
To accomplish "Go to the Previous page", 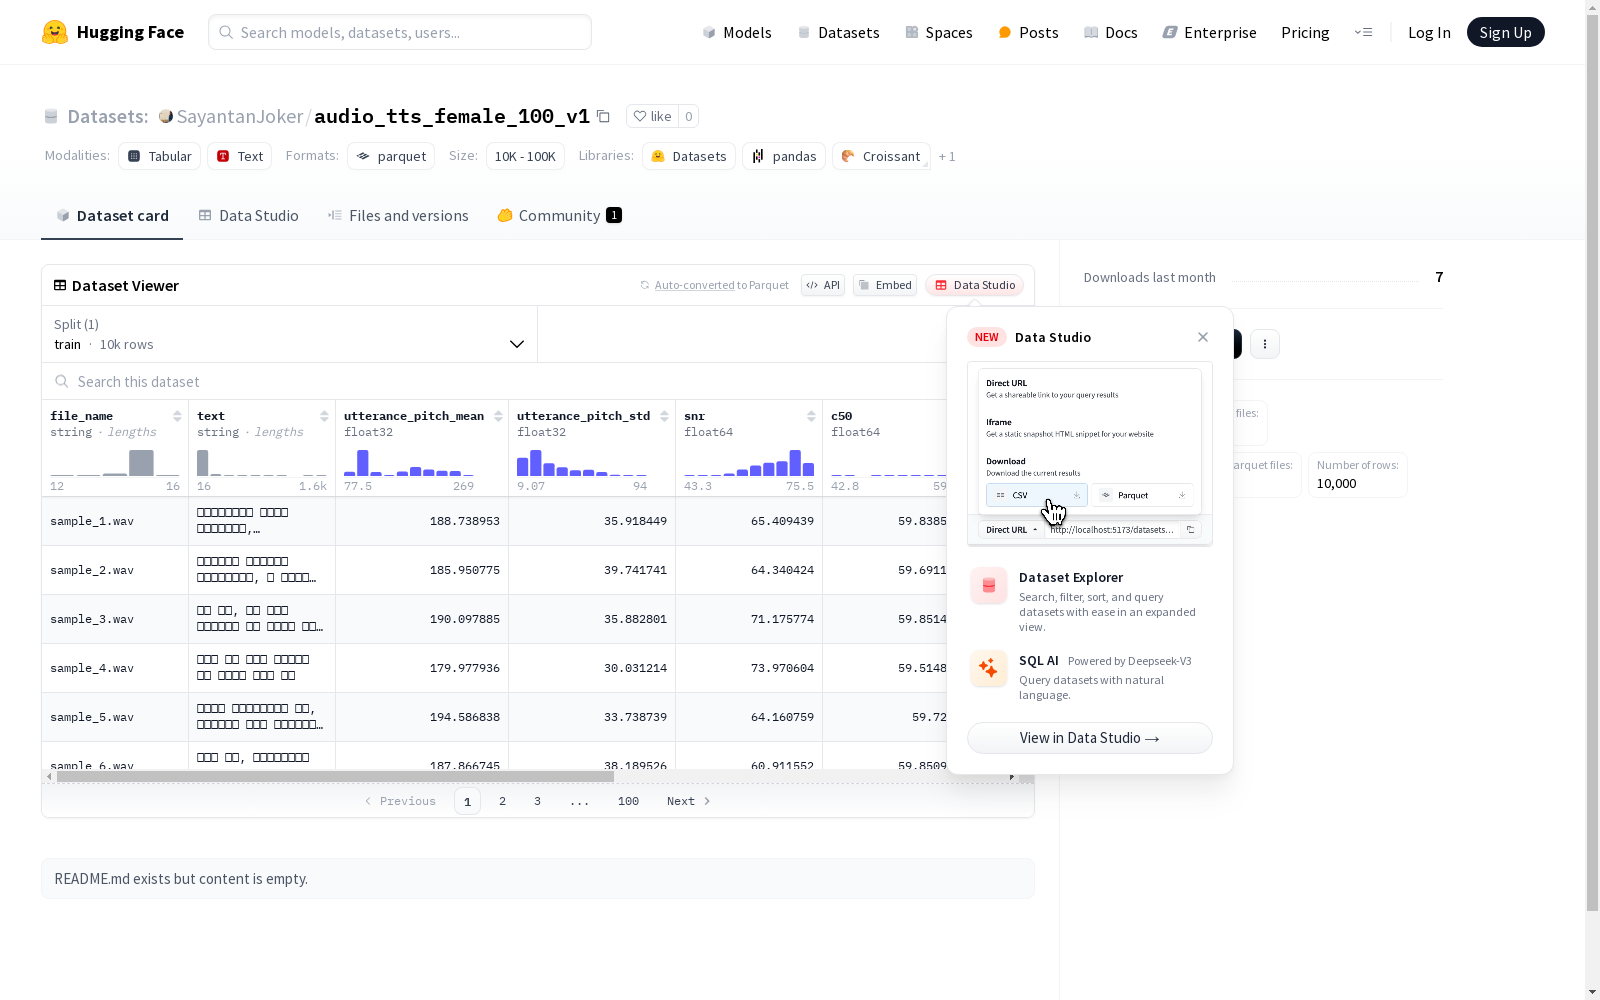I will 400,801.
